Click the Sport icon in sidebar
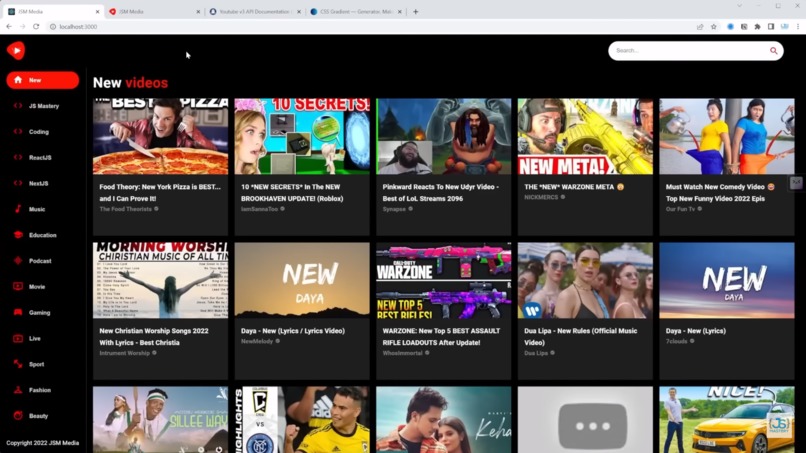This screenshot has height=453, width=806. (x=18, y=364)
